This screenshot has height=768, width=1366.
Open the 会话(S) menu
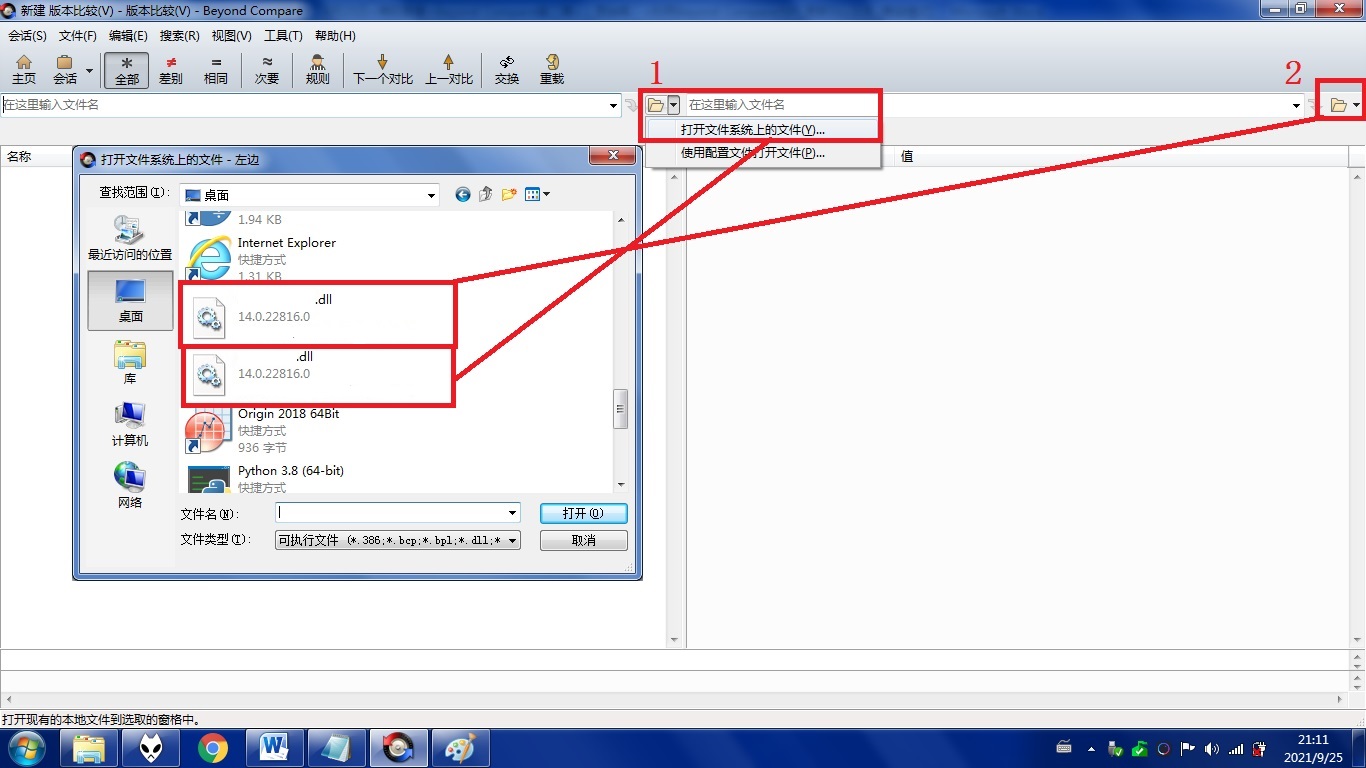pyautogui.click(x=28, y=36)
